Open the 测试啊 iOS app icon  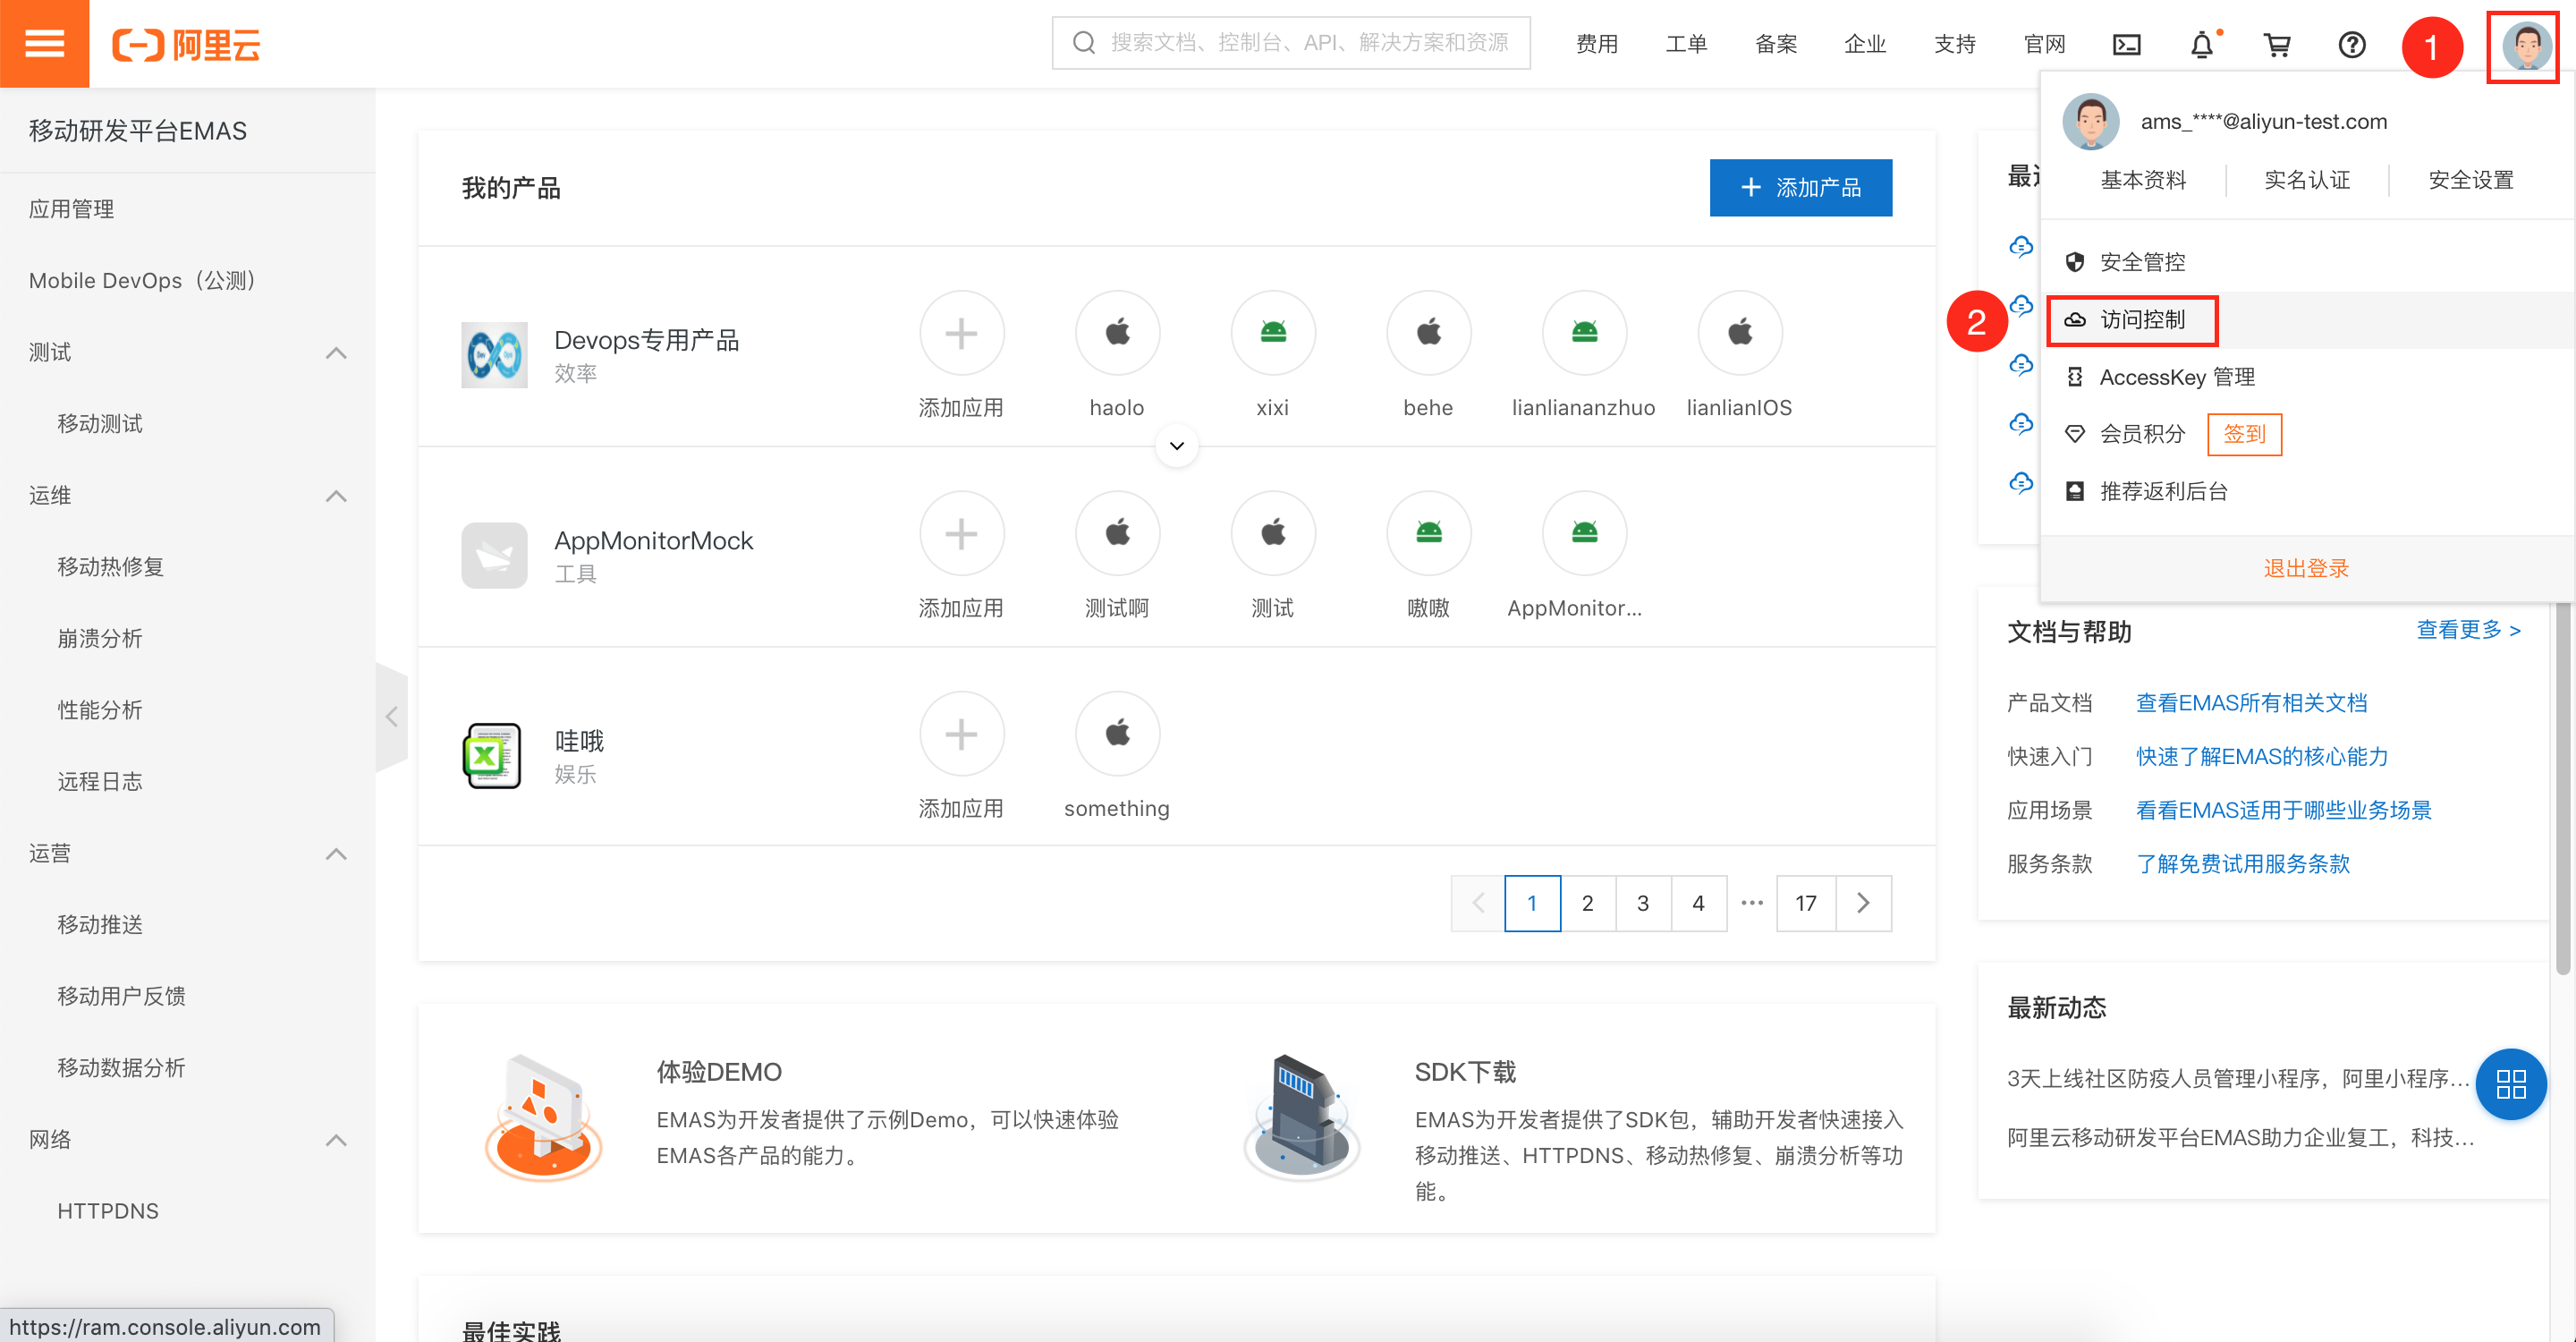click(1117, 533)
